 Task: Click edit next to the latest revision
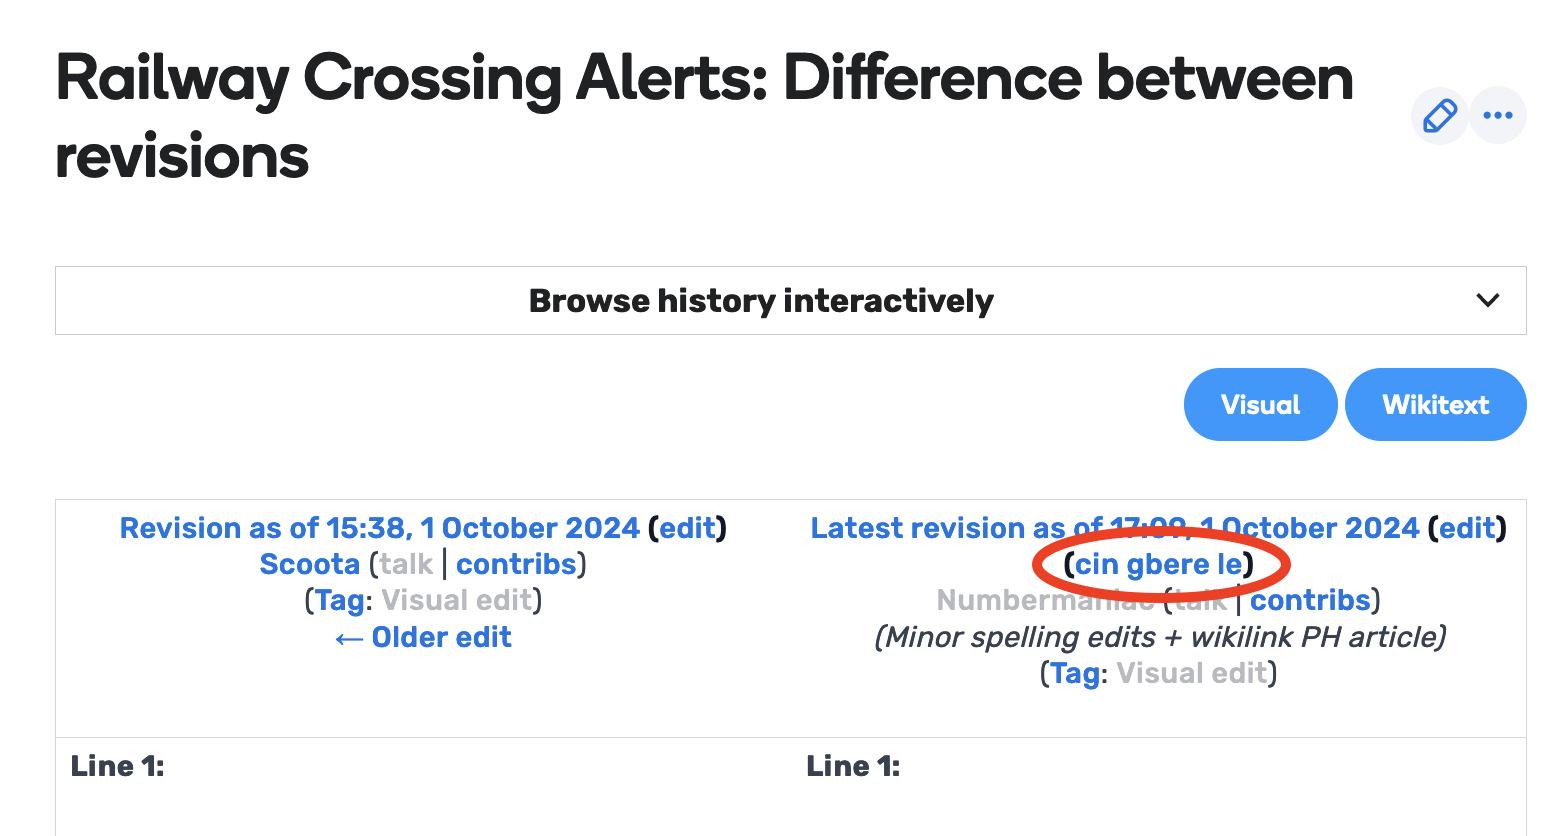(1468, 528)
